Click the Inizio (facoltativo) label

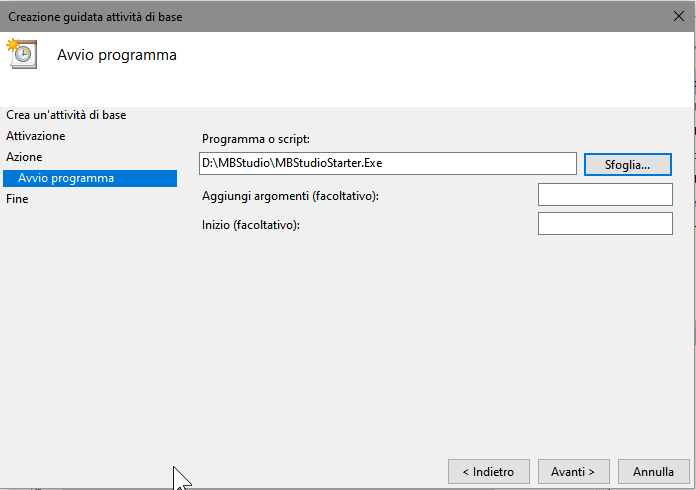click(251, 225)
